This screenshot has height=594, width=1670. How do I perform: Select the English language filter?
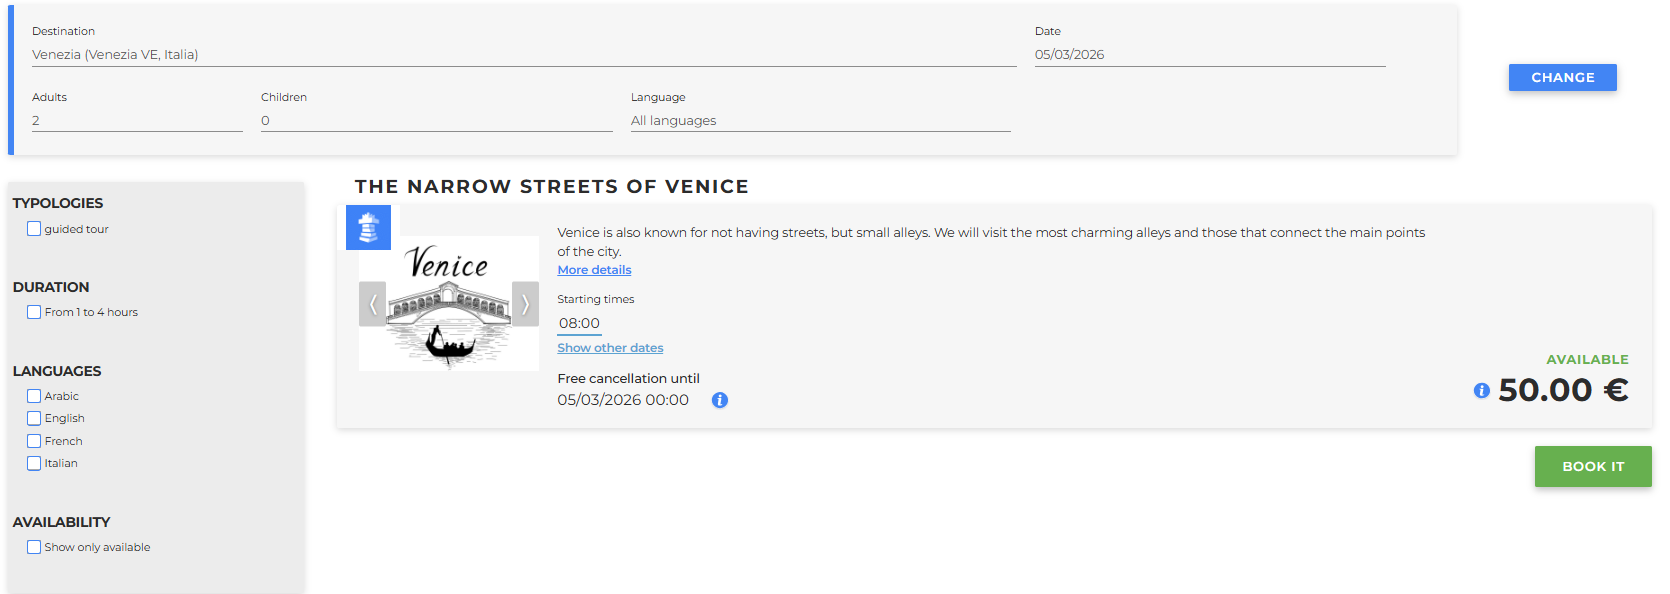point(34,418)
